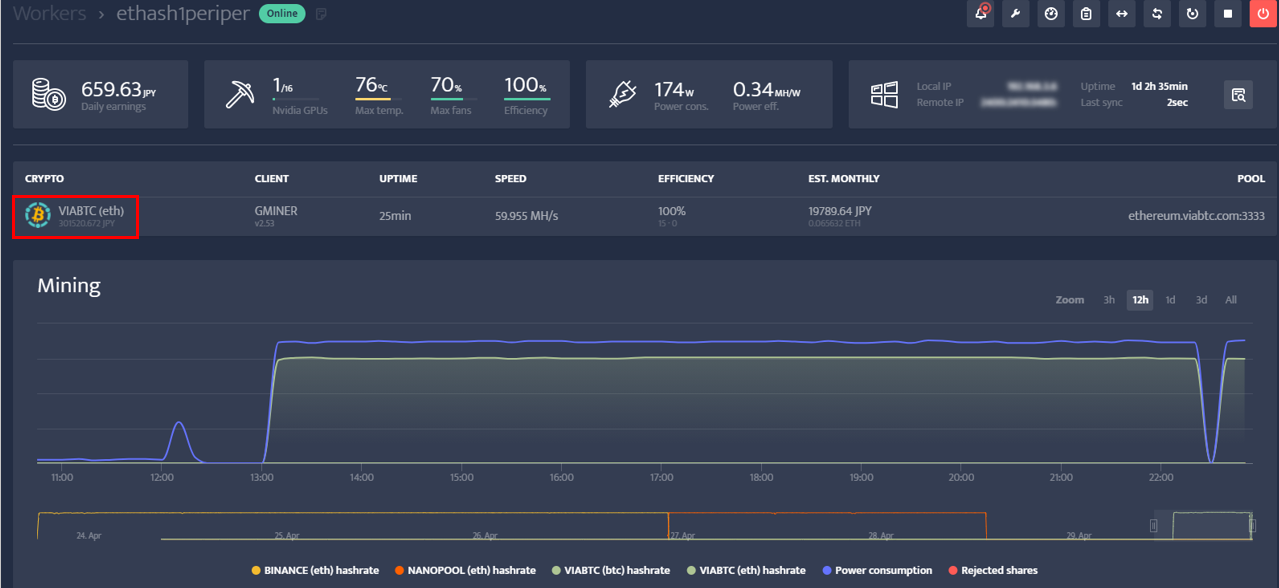Click the stop square icon
The width and height of the screenshot is (1279, 588).
click(1226, 14)
